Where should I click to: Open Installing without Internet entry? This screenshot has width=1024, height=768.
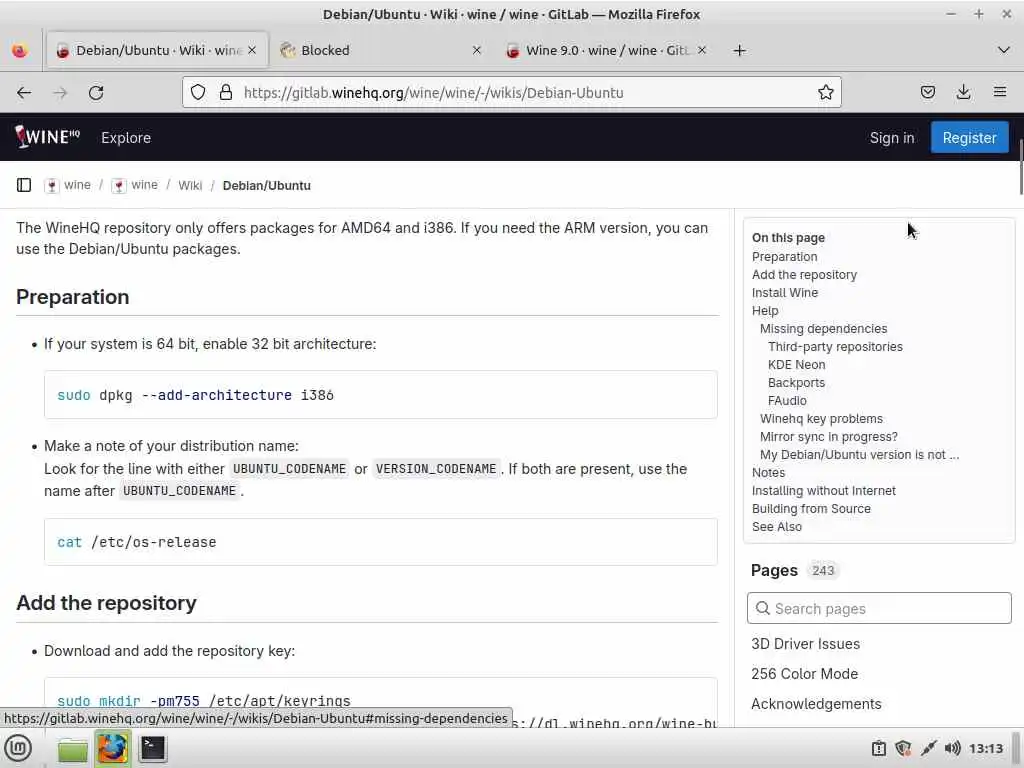[x=824, y=490]
